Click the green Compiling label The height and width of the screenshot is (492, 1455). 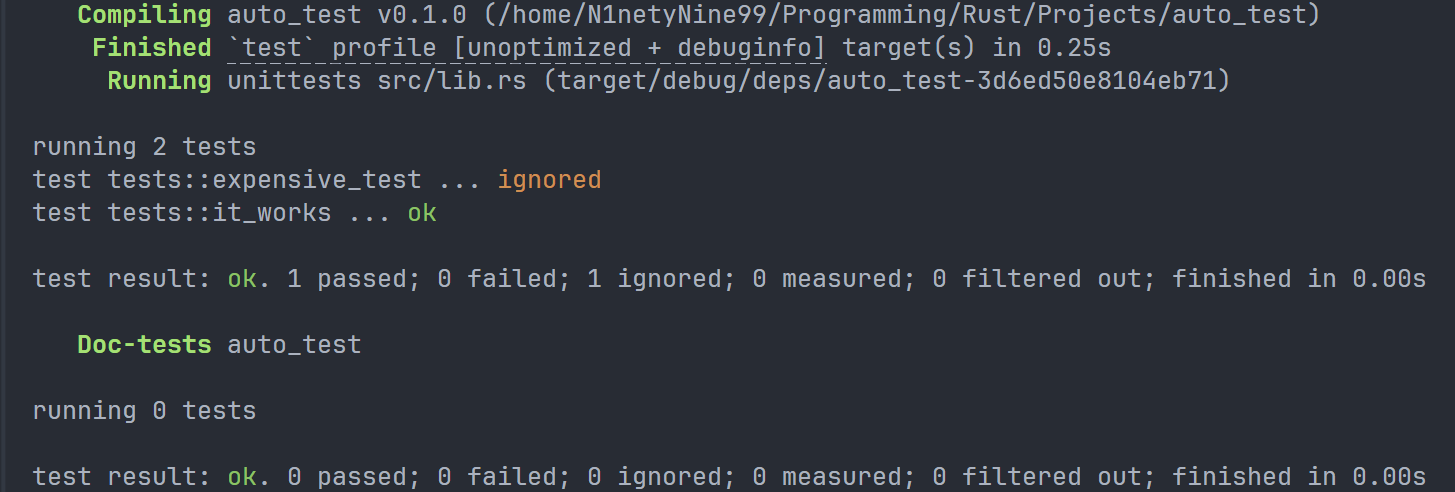144,15
